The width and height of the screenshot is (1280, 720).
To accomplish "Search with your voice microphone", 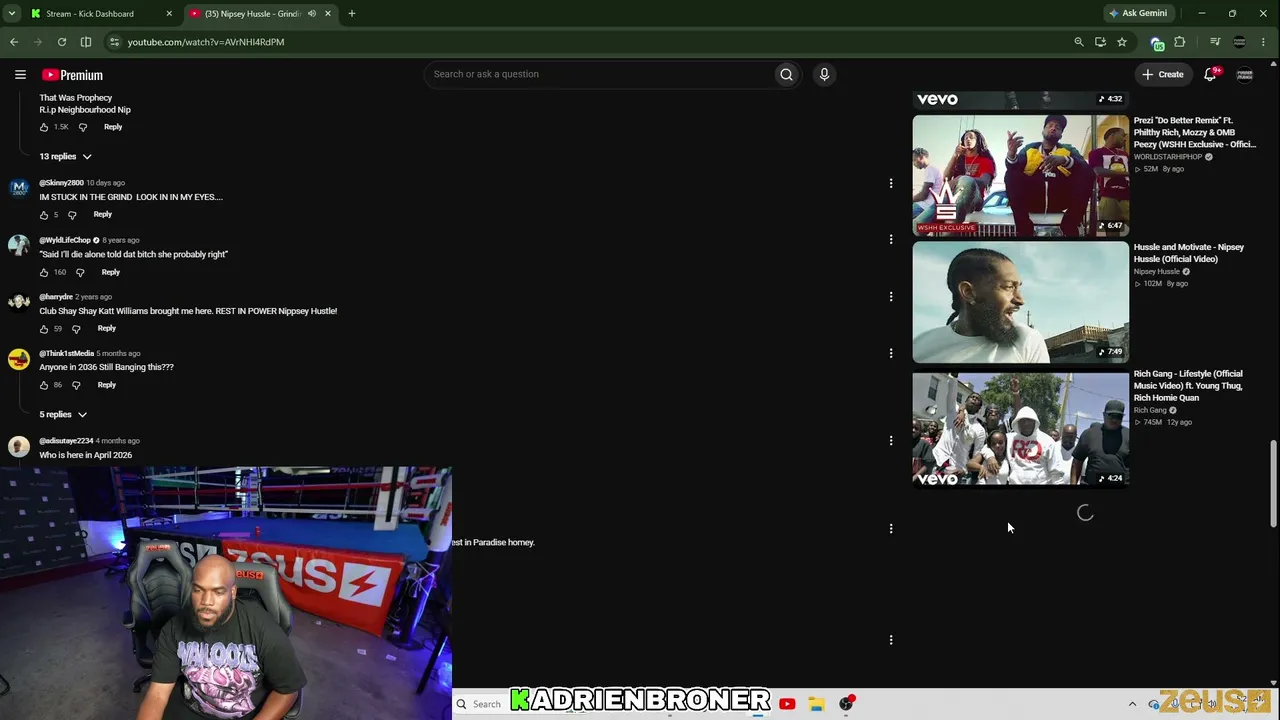I will [x=824, y=74].
